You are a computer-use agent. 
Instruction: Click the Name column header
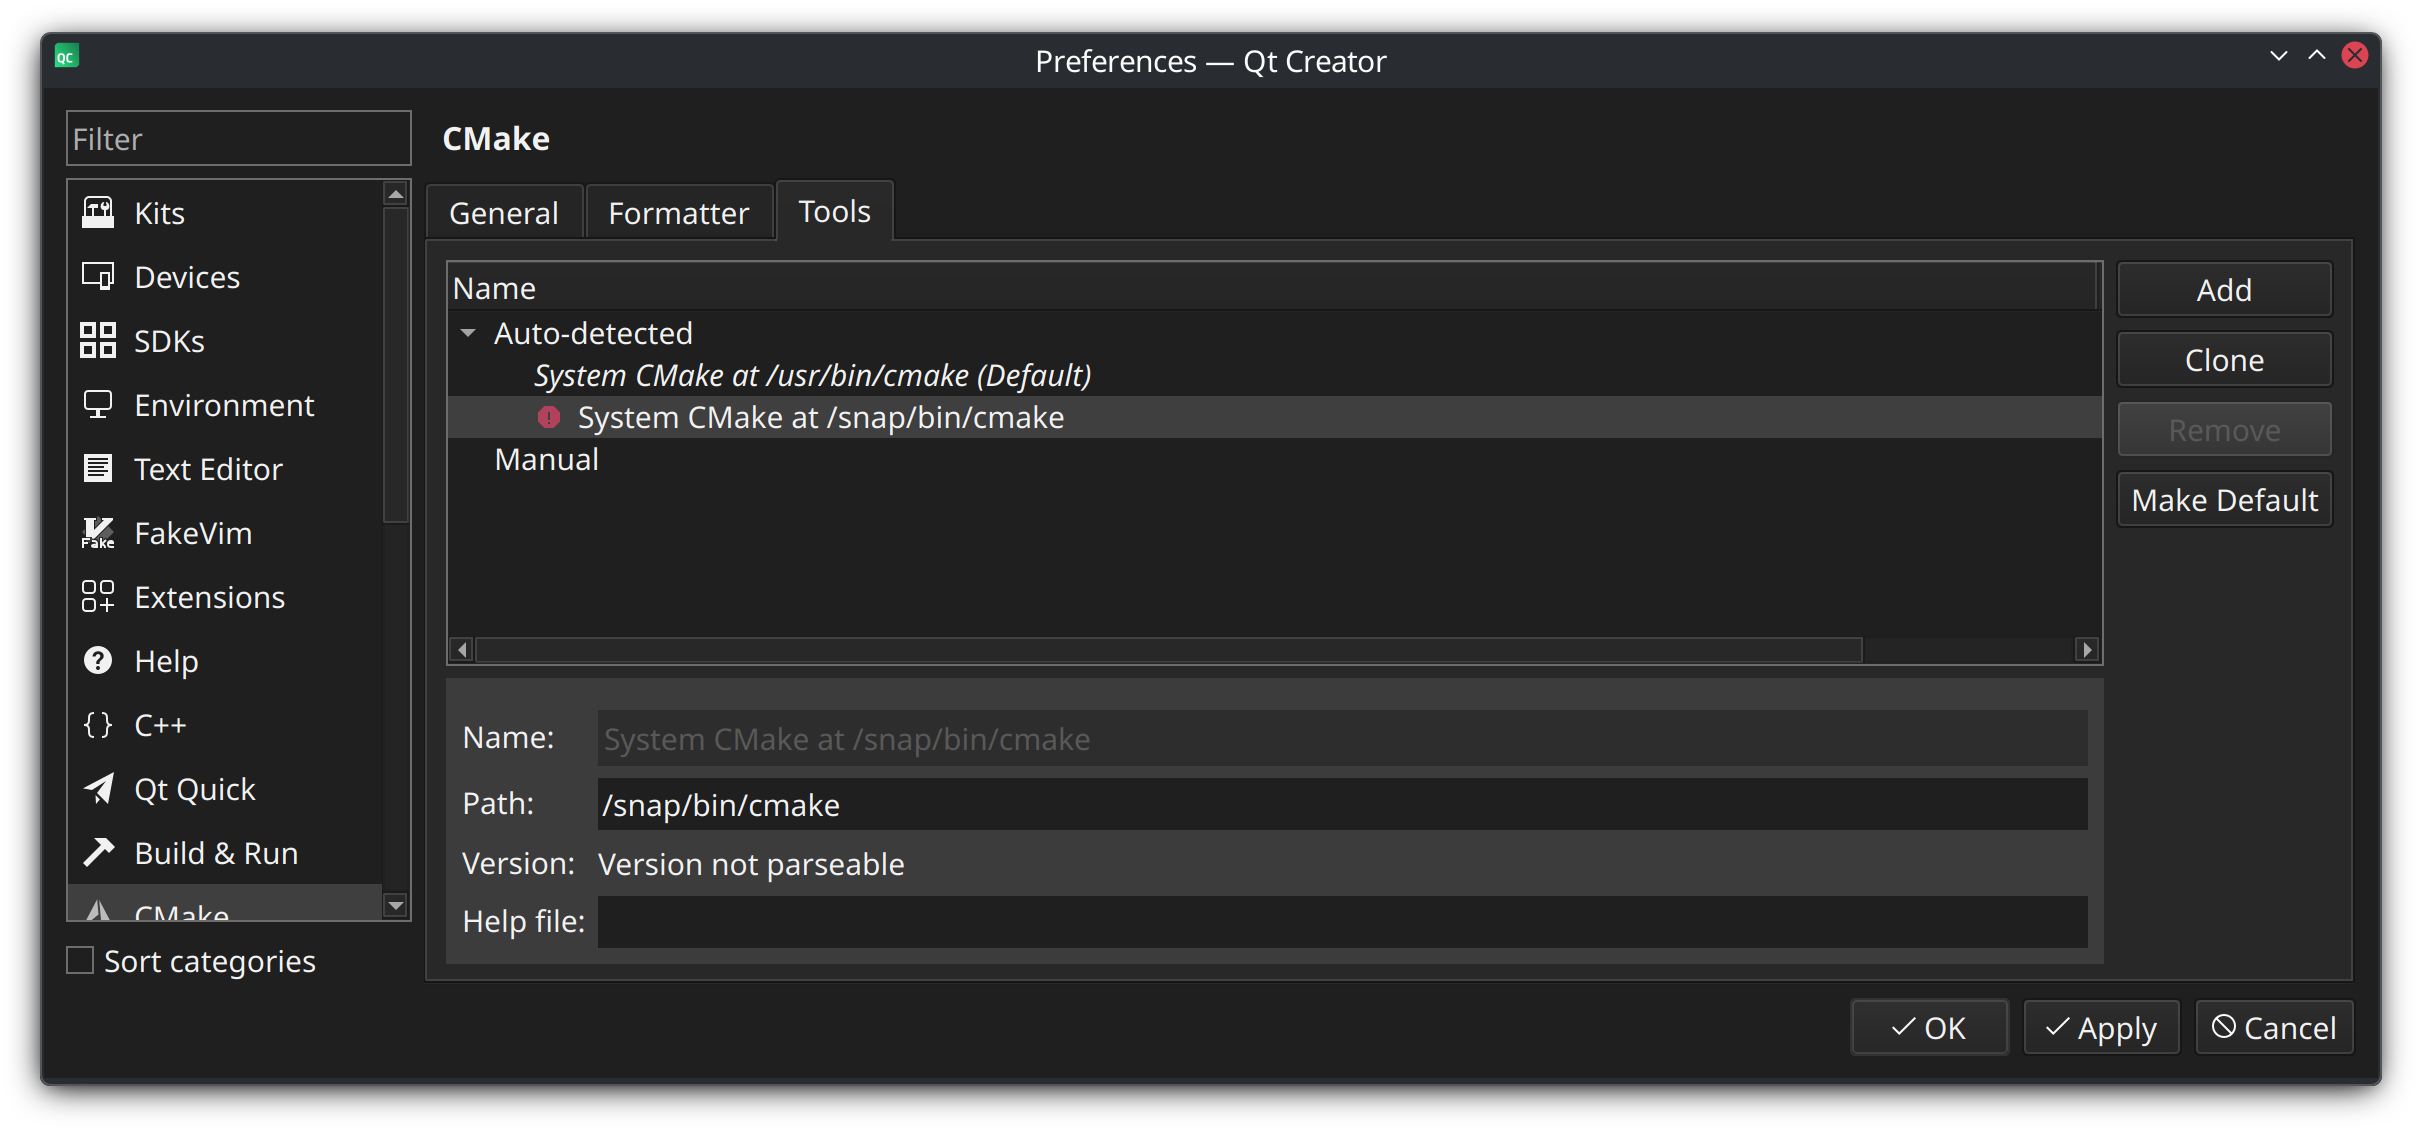click(1272, 288)
